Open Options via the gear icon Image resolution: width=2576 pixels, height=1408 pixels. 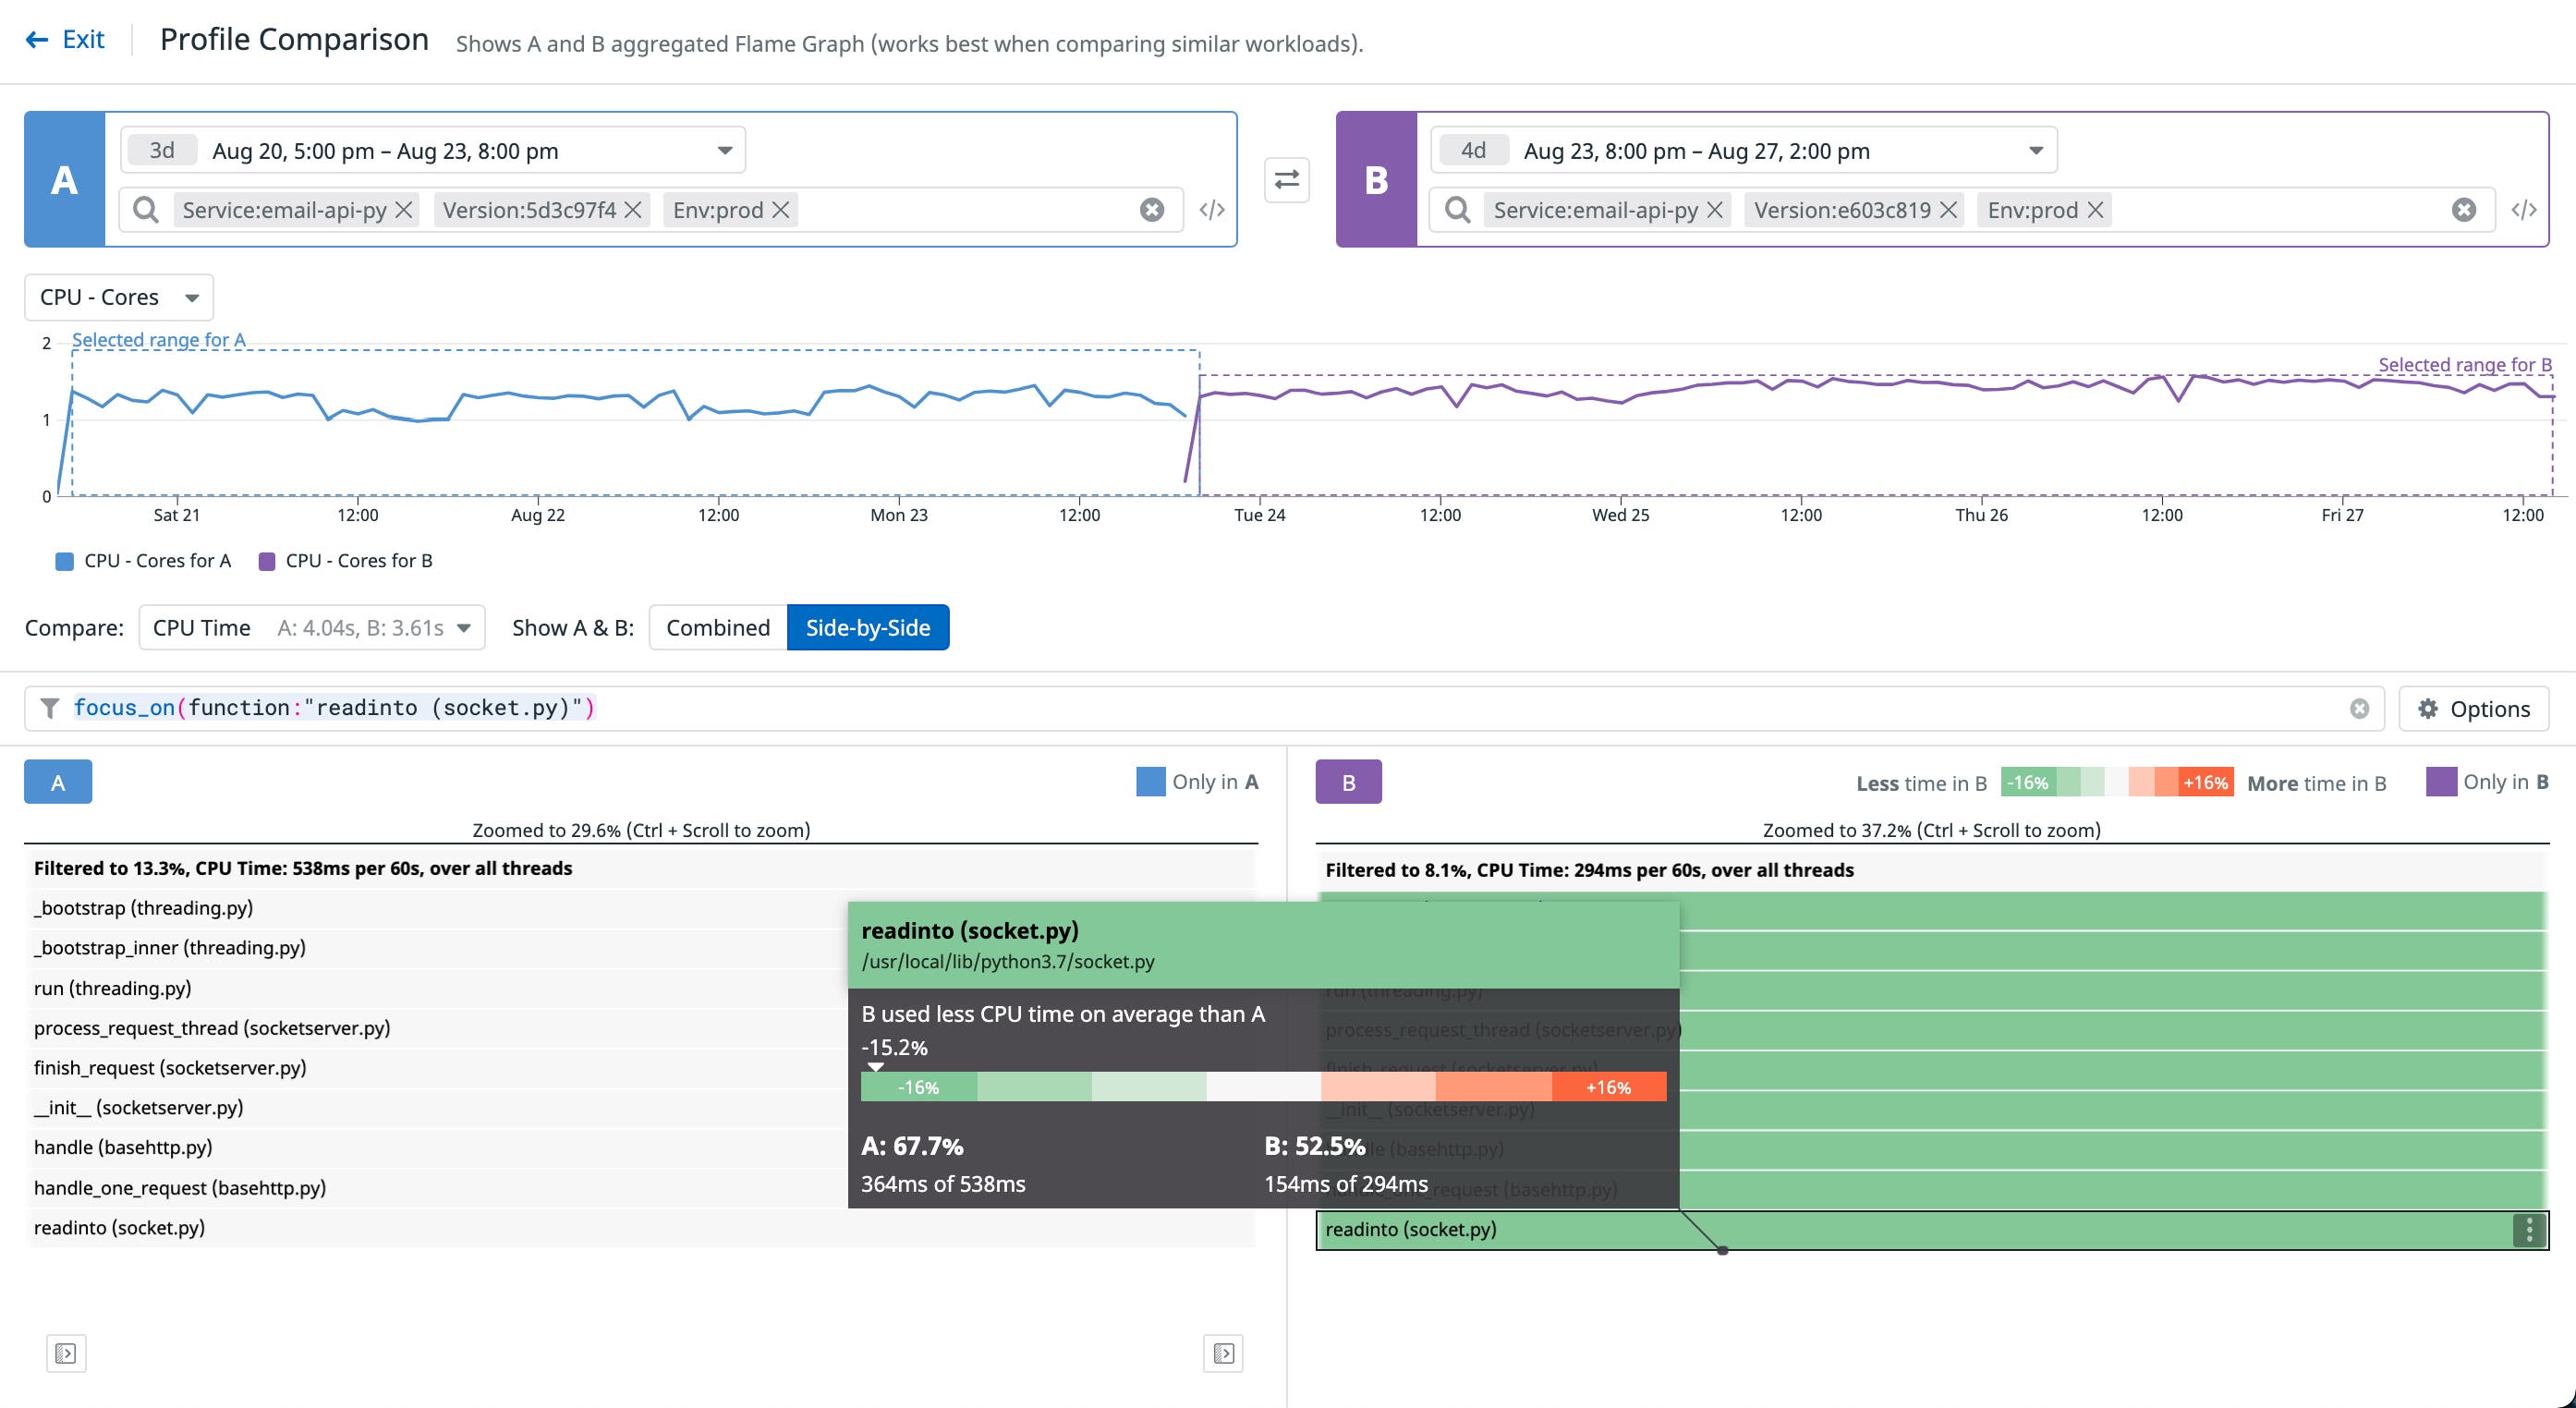pos(2428,708)
